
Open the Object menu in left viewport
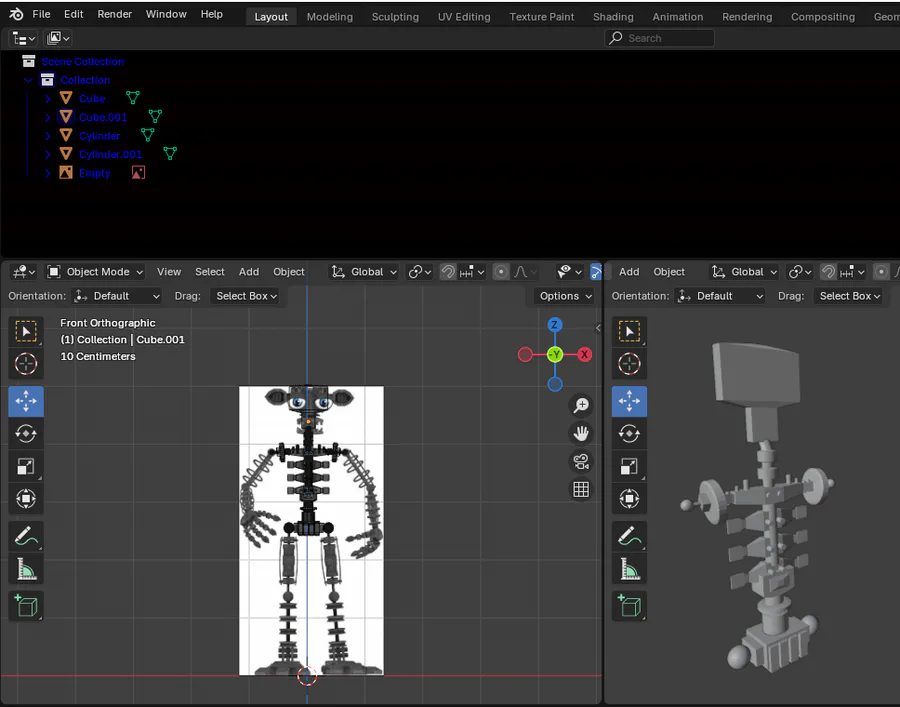coord(289,271)
